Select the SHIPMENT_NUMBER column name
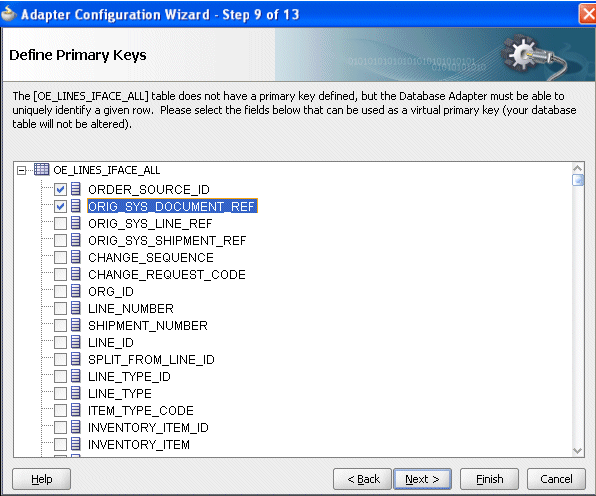The width and height of the screenshot is (596, 496). (x=148, y=325)
